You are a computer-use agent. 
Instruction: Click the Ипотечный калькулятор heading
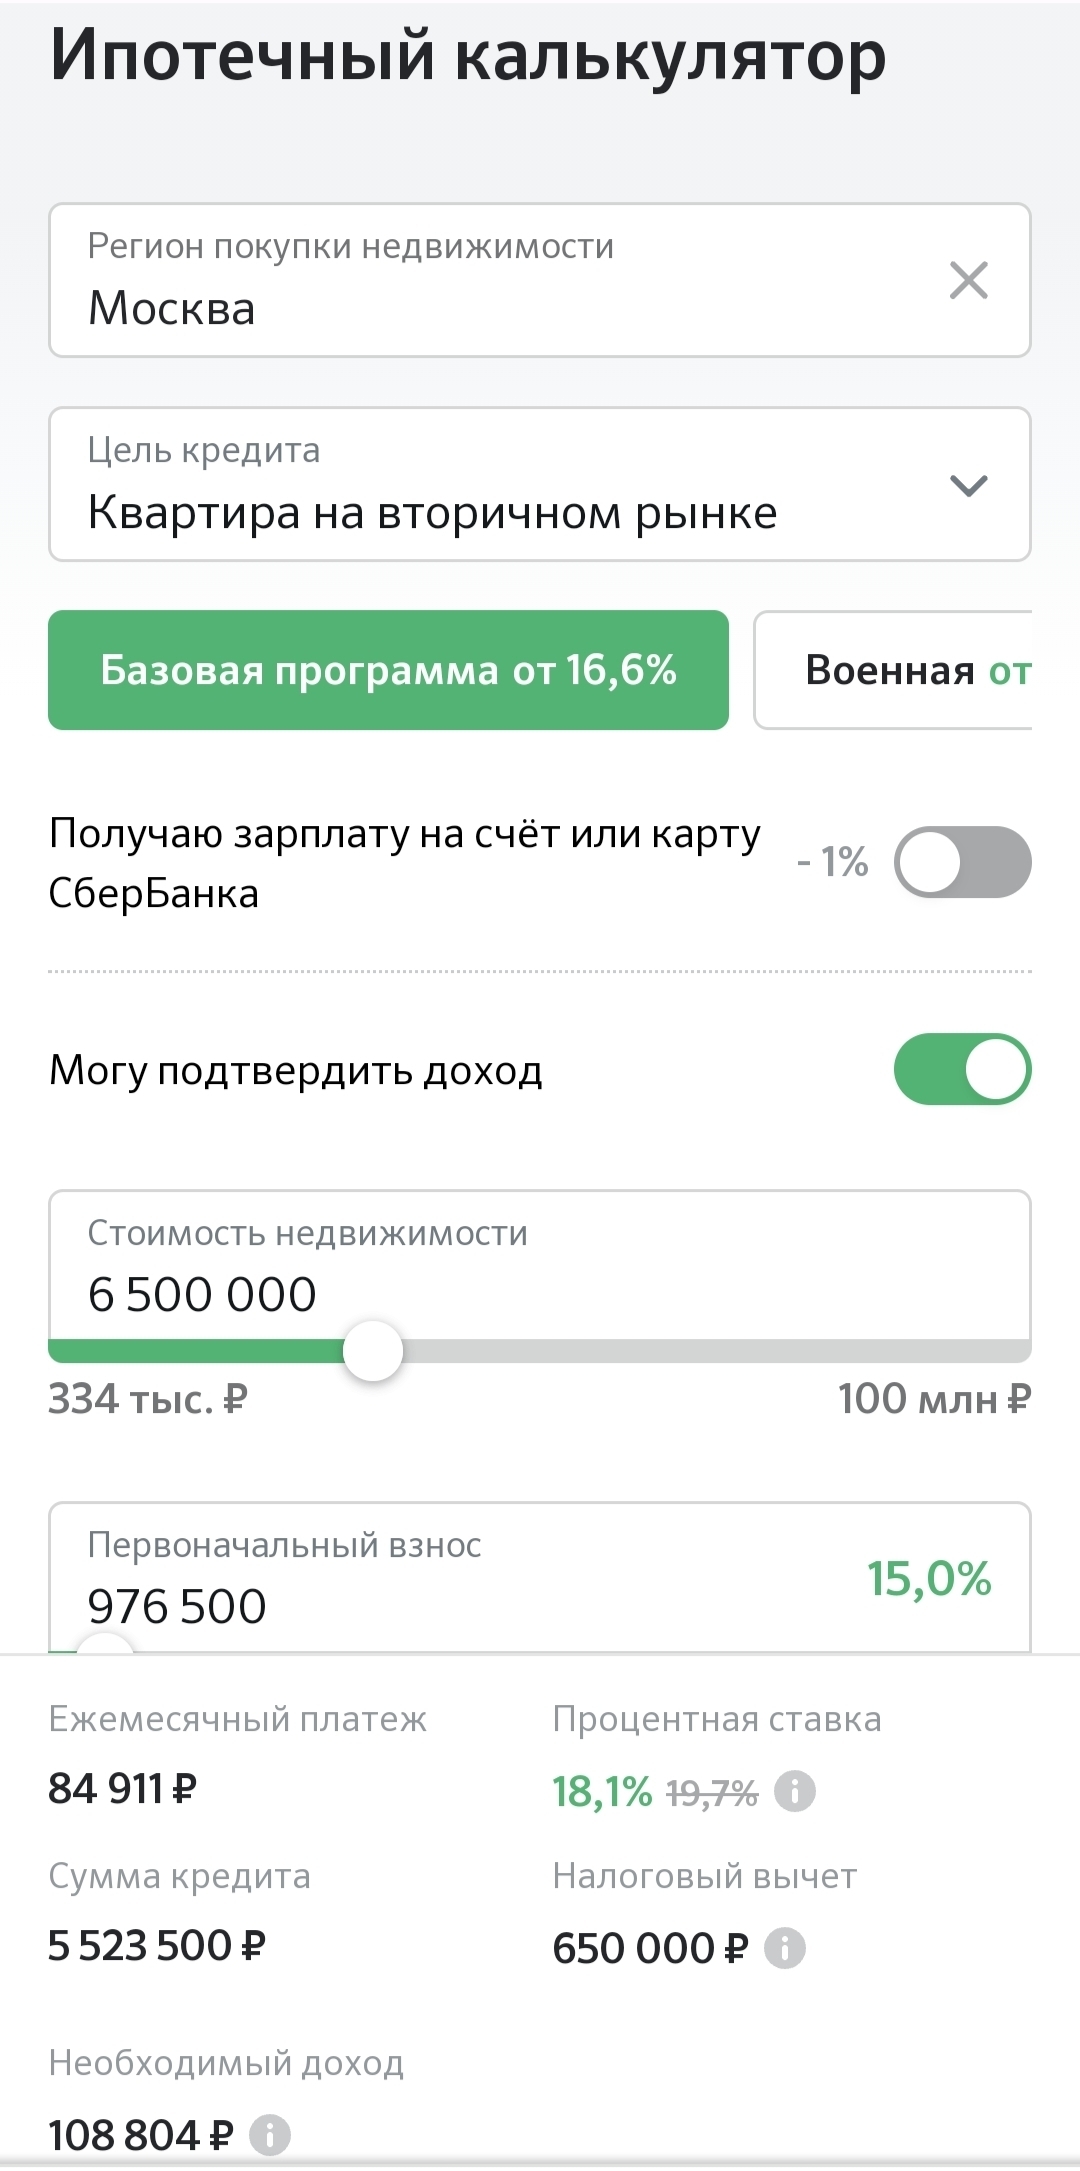(468, 56)
